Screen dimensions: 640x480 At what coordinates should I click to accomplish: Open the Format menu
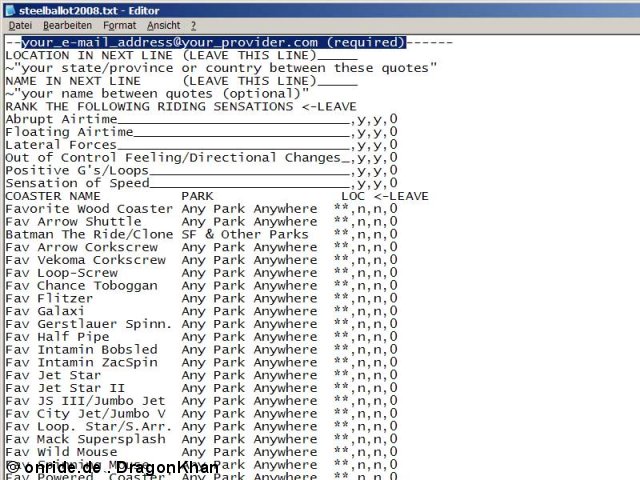click(120, 26)
